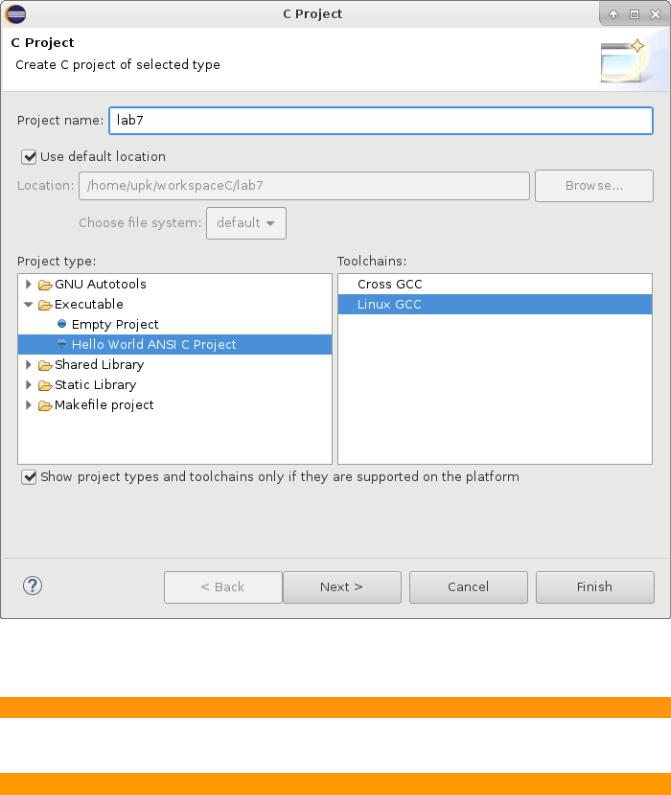
Task: Click the new project wizard banner image
Action: tap(623, 61)
